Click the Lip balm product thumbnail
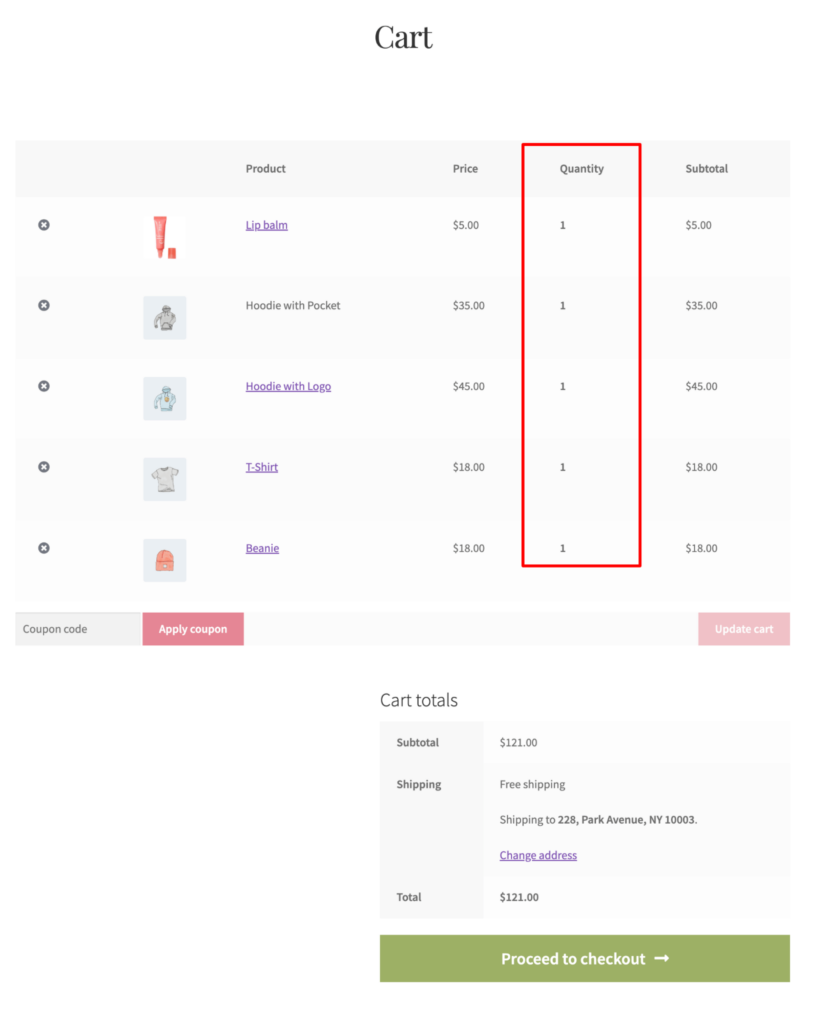The width and height of the screenshot is (814, 1024). pos(164,236)
